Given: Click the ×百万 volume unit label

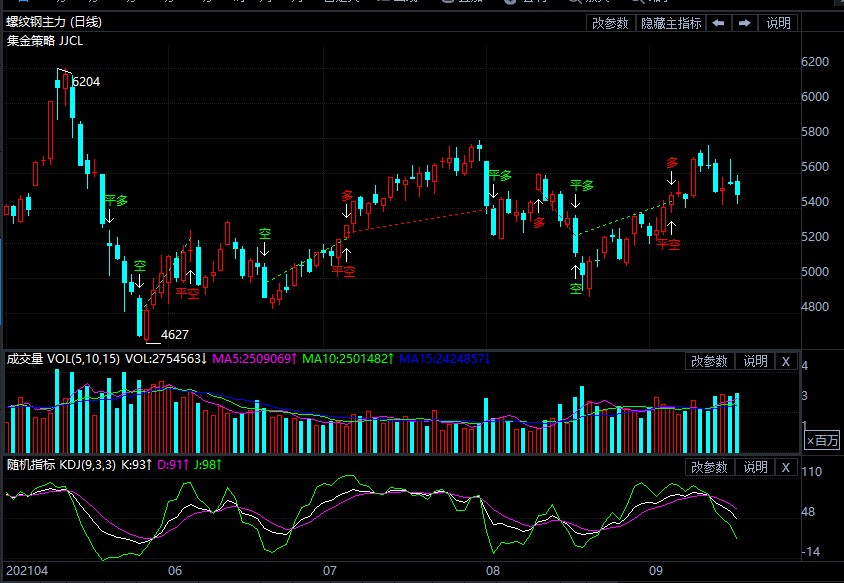Looking at the screenshot, I should 823,440.
